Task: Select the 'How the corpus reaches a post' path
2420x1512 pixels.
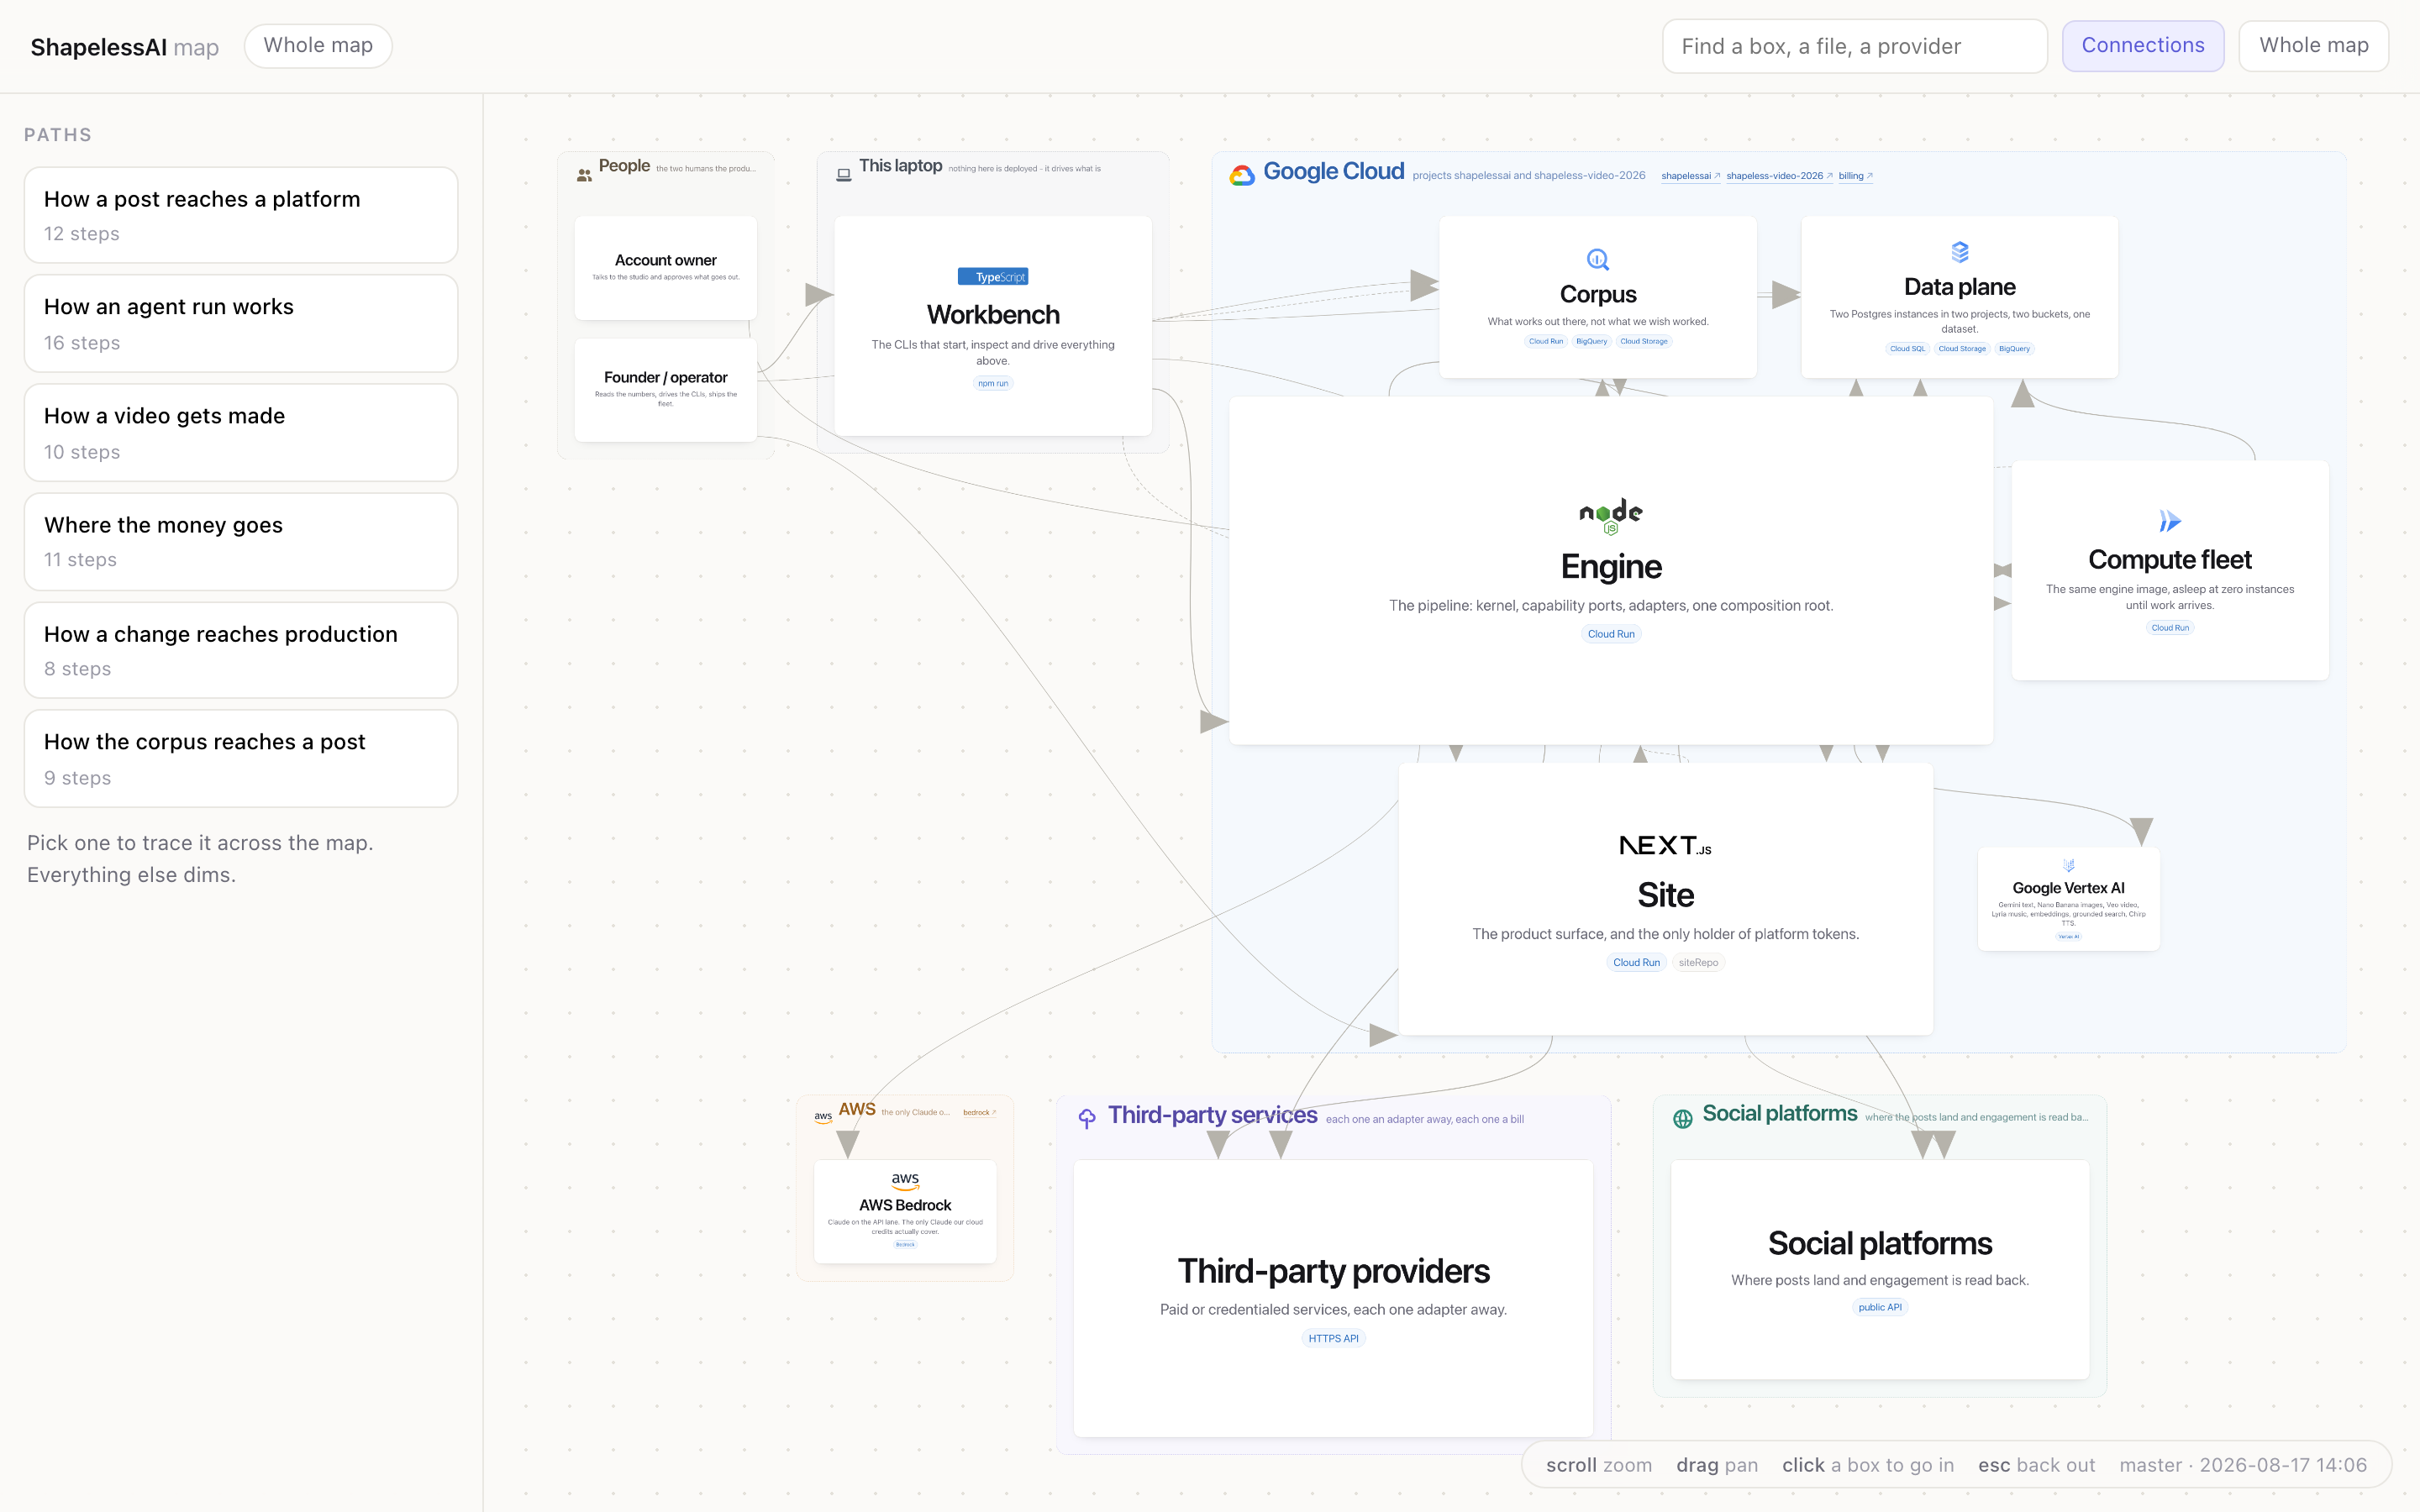Action: point(241,759)
